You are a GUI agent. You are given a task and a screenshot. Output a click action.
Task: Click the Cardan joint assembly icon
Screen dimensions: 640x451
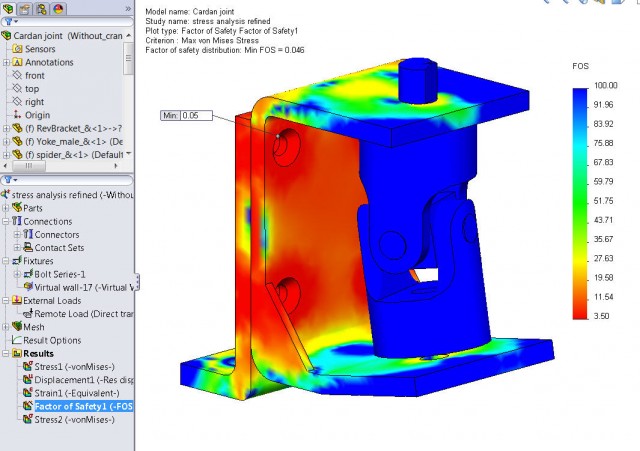tap(6, 36)
